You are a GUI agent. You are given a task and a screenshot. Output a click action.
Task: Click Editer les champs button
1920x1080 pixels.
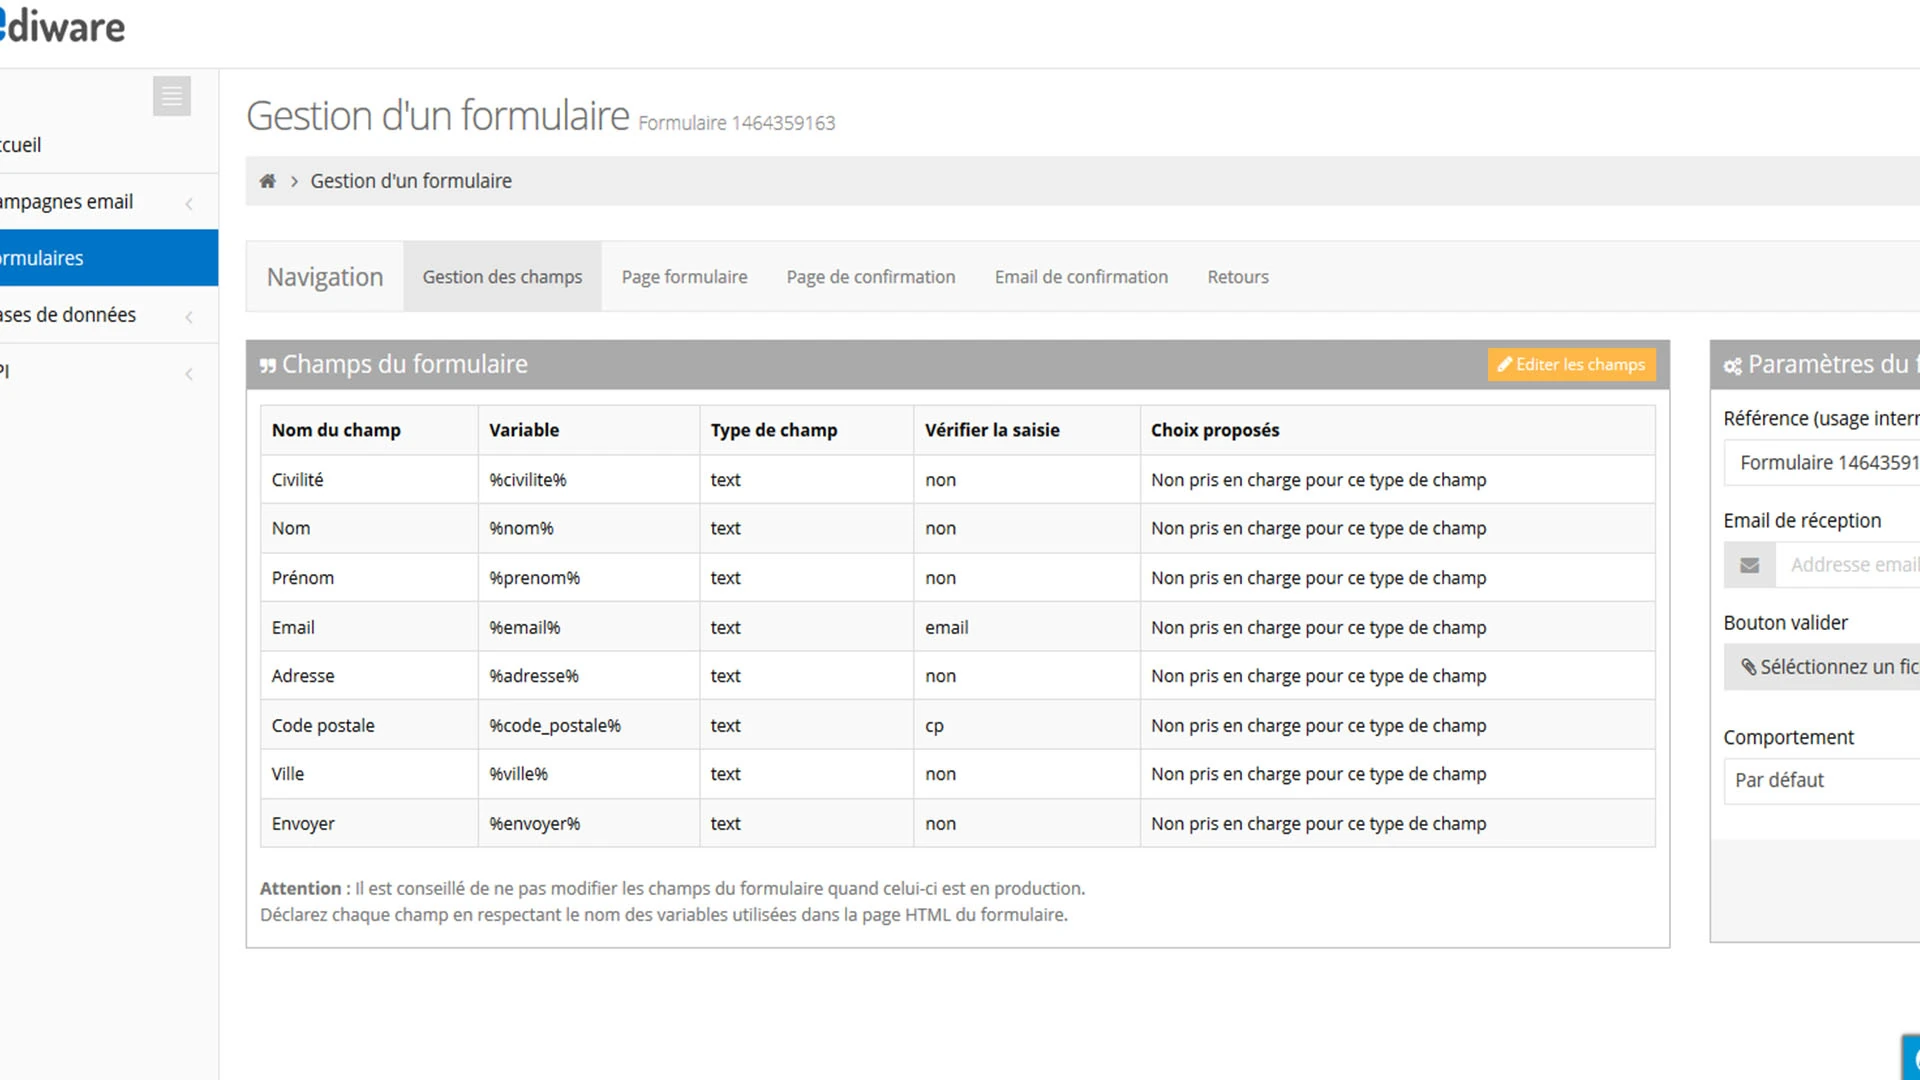1571,365
